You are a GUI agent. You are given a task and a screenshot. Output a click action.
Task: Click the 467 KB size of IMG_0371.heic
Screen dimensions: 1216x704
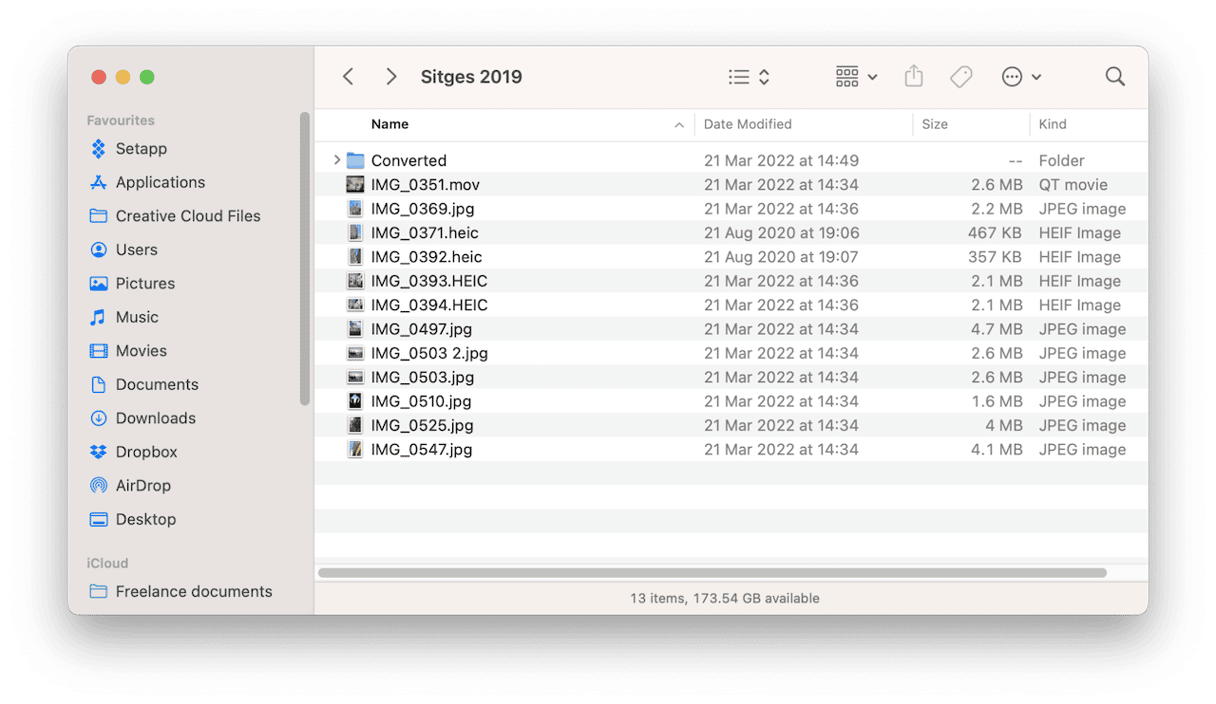pos(995,232)
